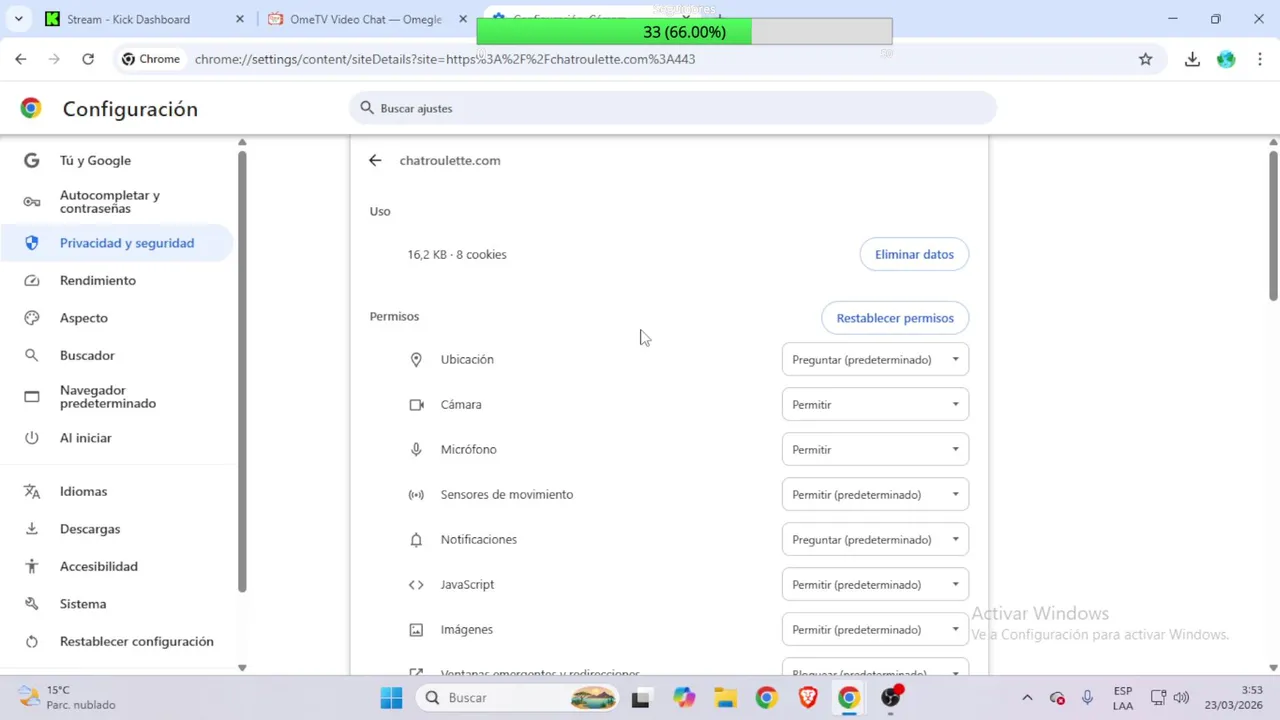Click the Eliminar datos button
The height and width of the screenshot is (720, 1280).
pos(914,254)
